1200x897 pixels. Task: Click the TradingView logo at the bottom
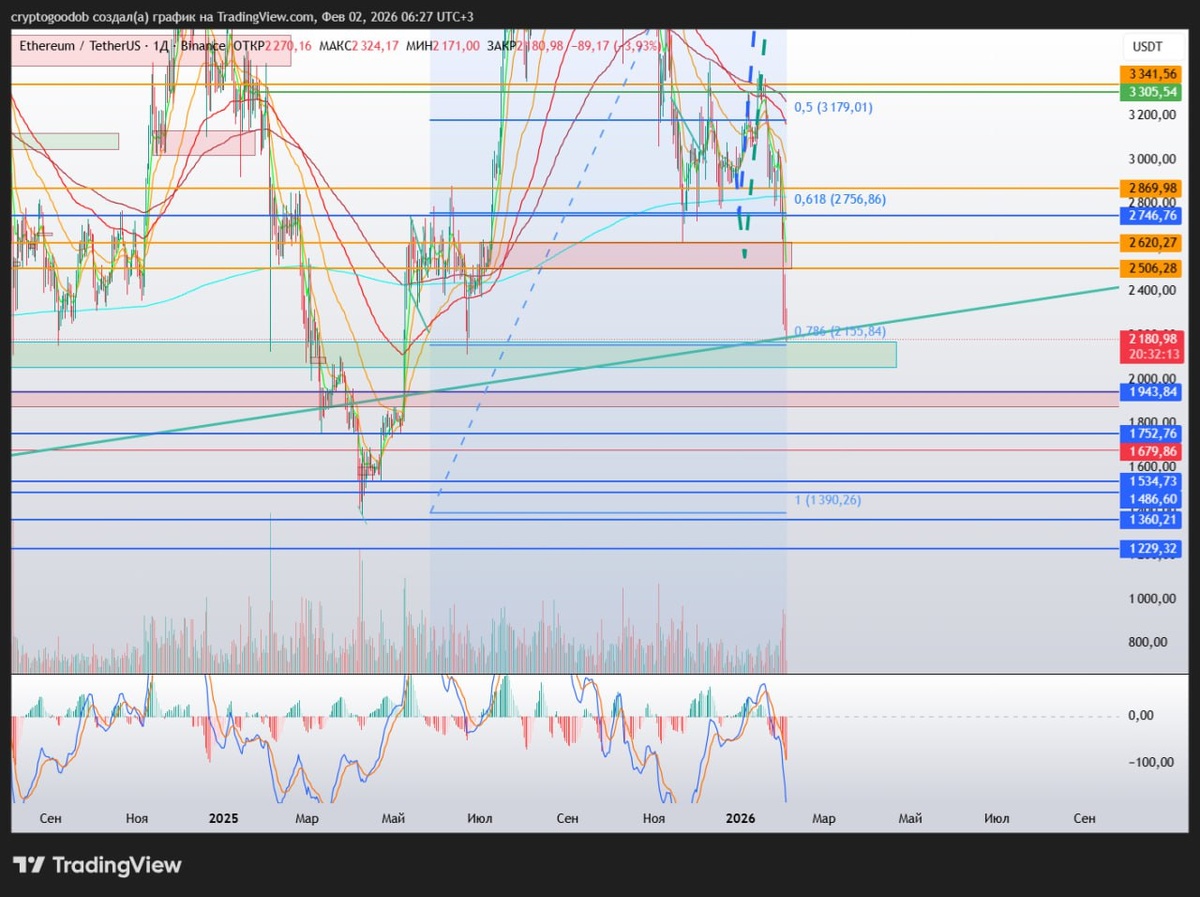point(97,865)
